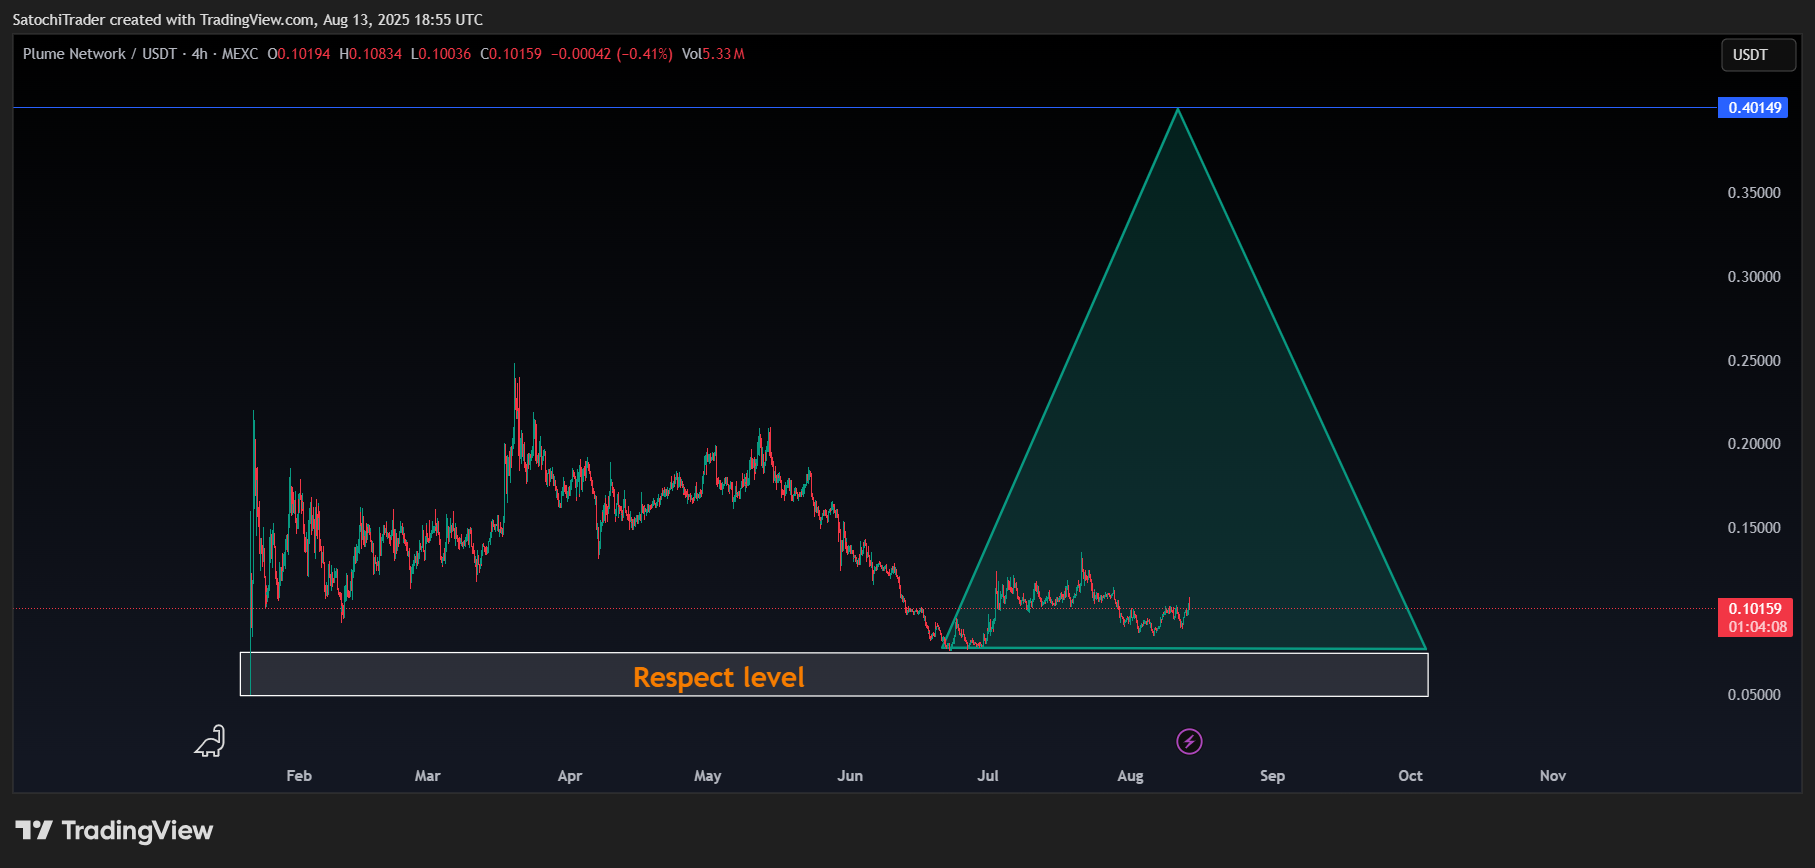Click the −0.00042 (−0.41%) change value
Screen dimensions: 1815x868
click(612, 54)
